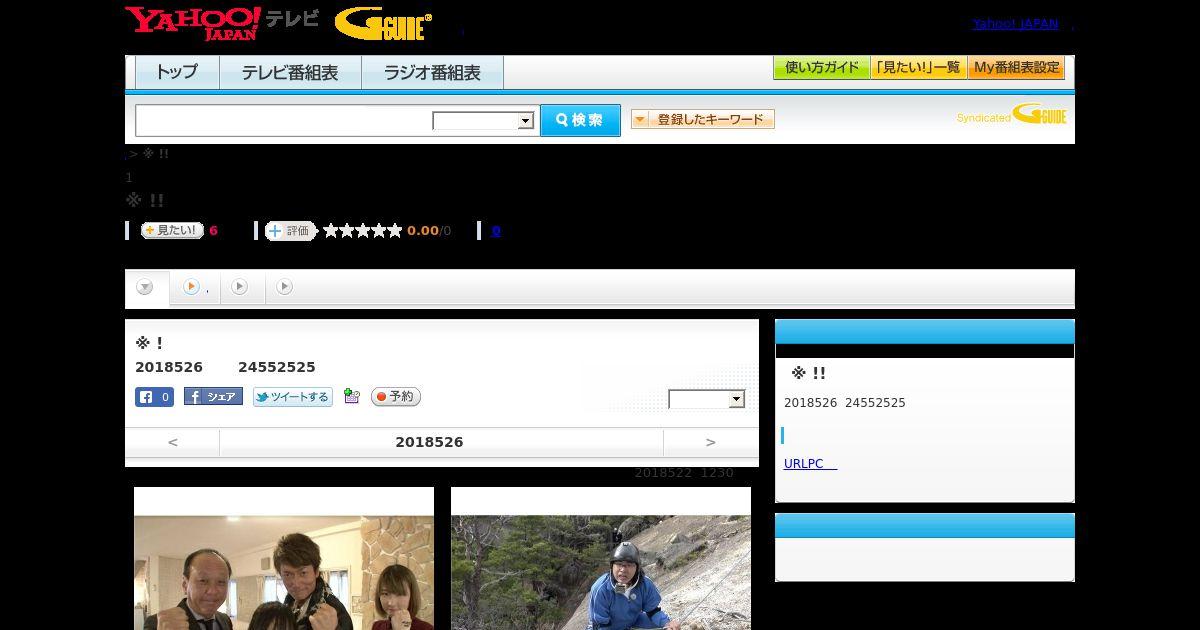Screen dimensions: 1200x630
Task: Expand 登録したキーワード dropdown
Action: (x=703, y=119)
